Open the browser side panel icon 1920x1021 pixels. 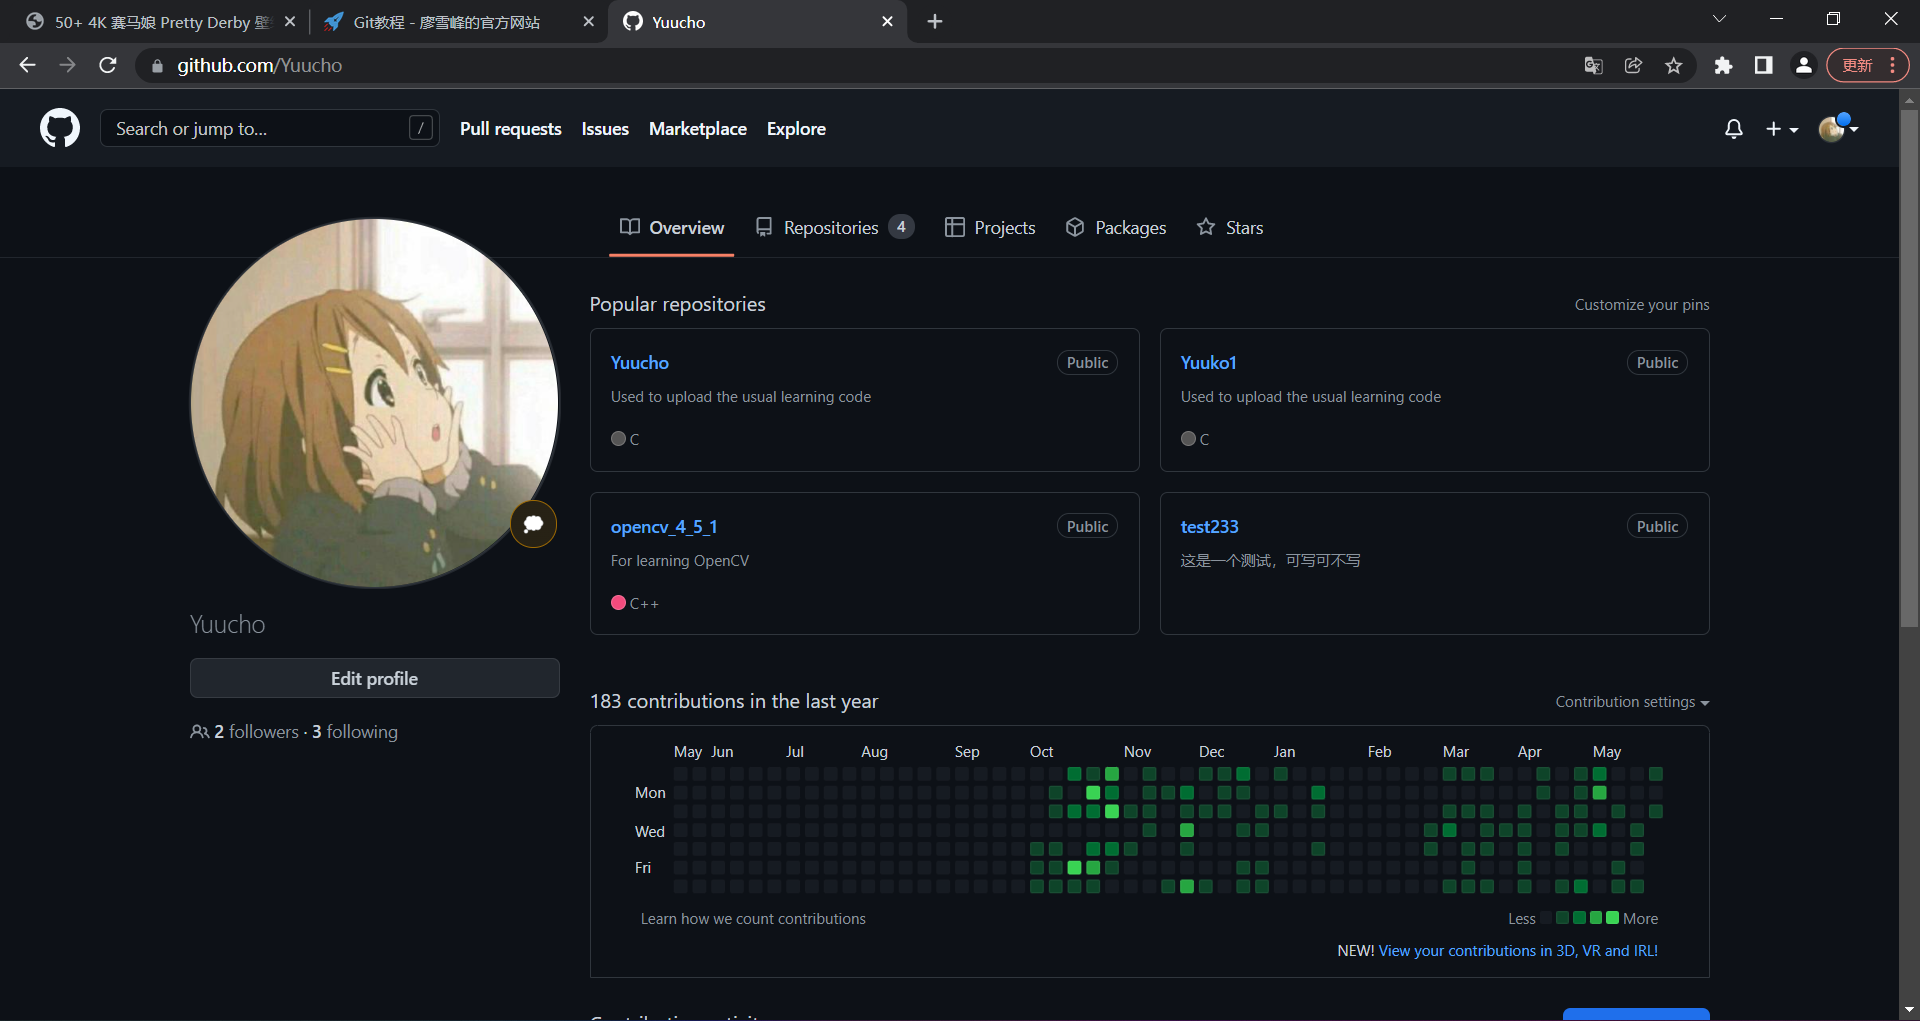(1763, 65)
